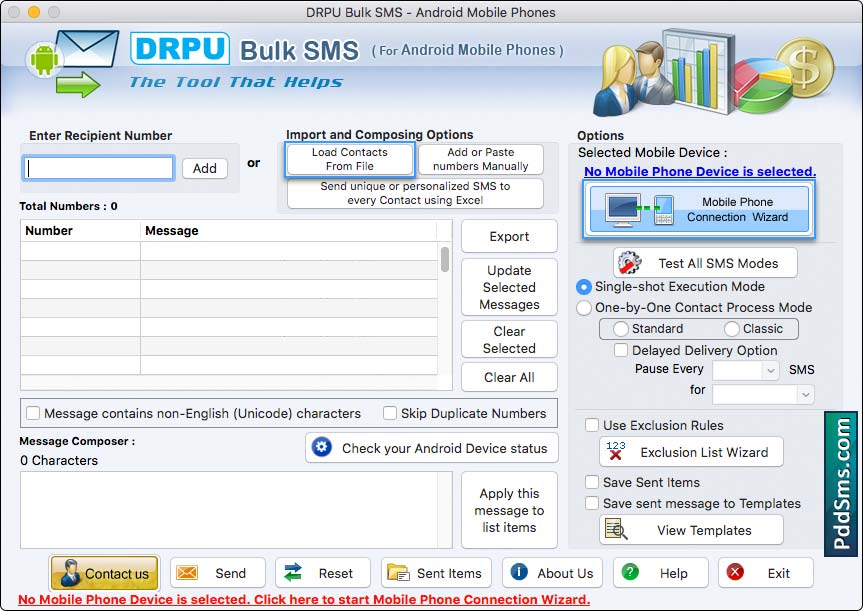
Task: Click the PddSms.com side banner
Action: click(x=841, y=484)
